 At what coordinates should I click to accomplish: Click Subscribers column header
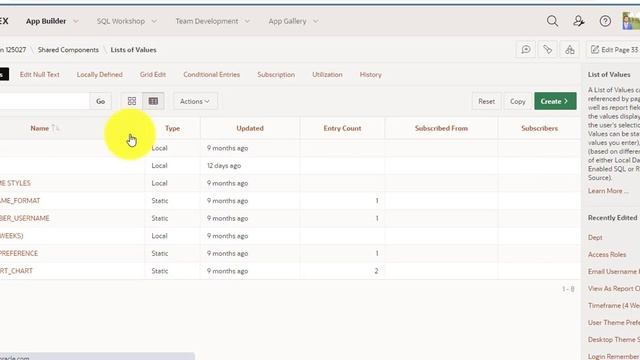tap(539, 128)
